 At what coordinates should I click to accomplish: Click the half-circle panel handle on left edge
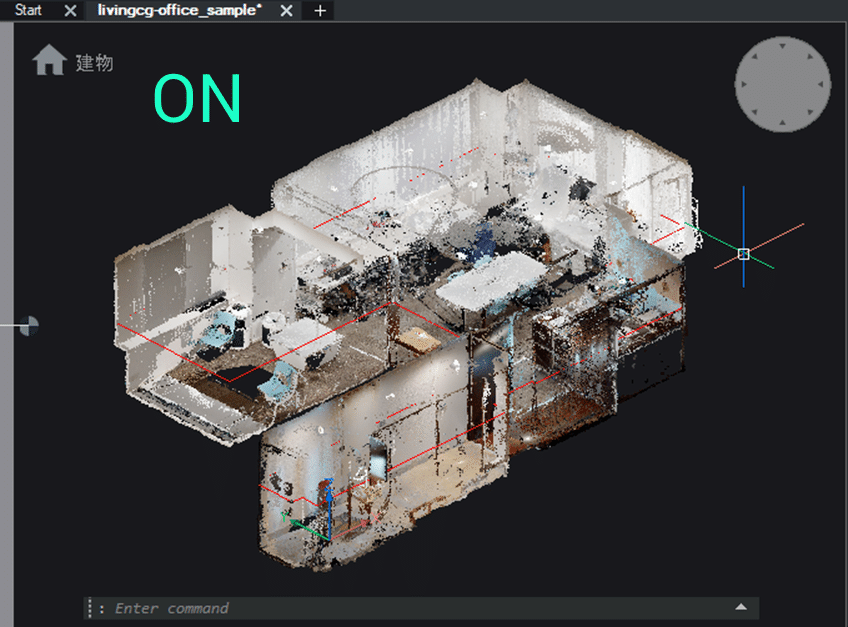[29, 326]
